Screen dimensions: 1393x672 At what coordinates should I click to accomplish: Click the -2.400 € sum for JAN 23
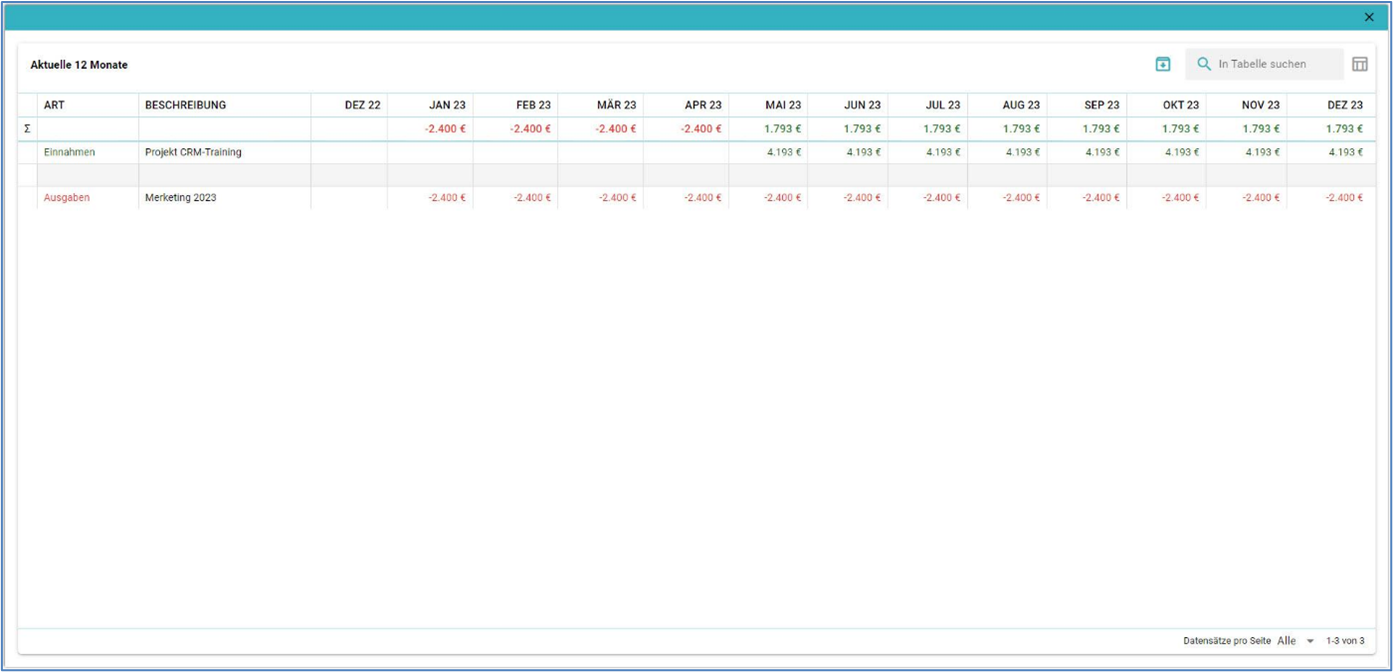click(x=445, y=129)
